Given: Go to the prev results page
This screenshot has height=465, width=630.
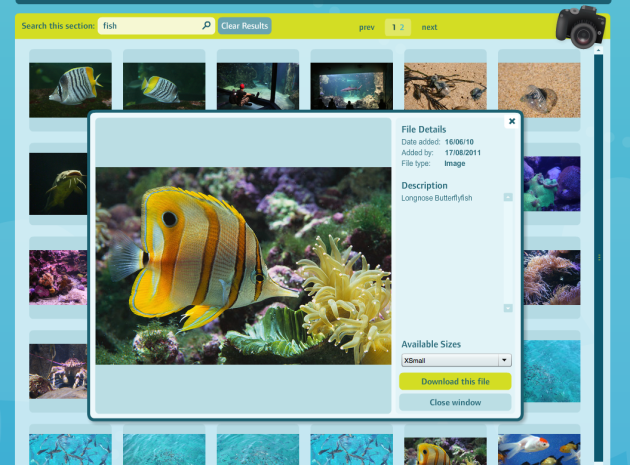Looking at the screenshot, I should (x=366, y=27).
